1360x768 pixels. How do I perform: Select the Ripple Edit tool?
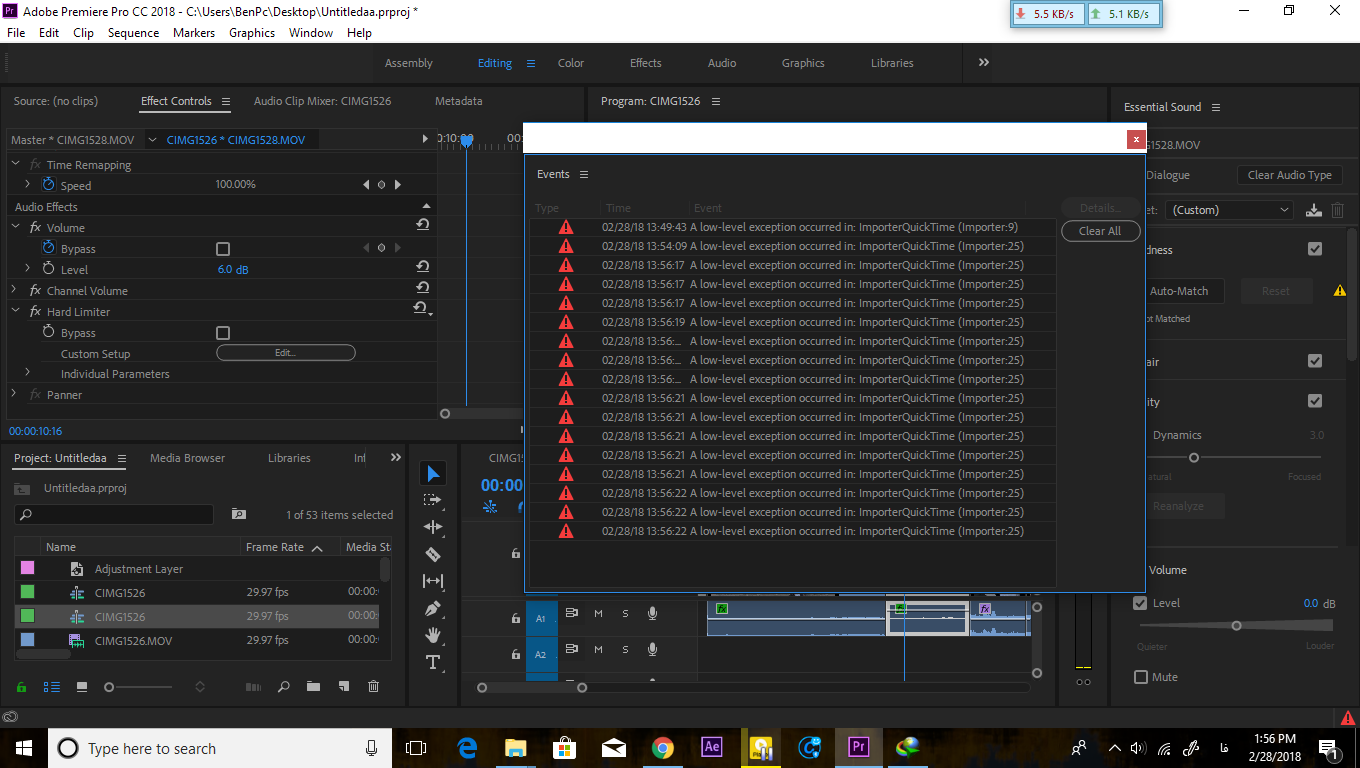[x=433, y=527]
